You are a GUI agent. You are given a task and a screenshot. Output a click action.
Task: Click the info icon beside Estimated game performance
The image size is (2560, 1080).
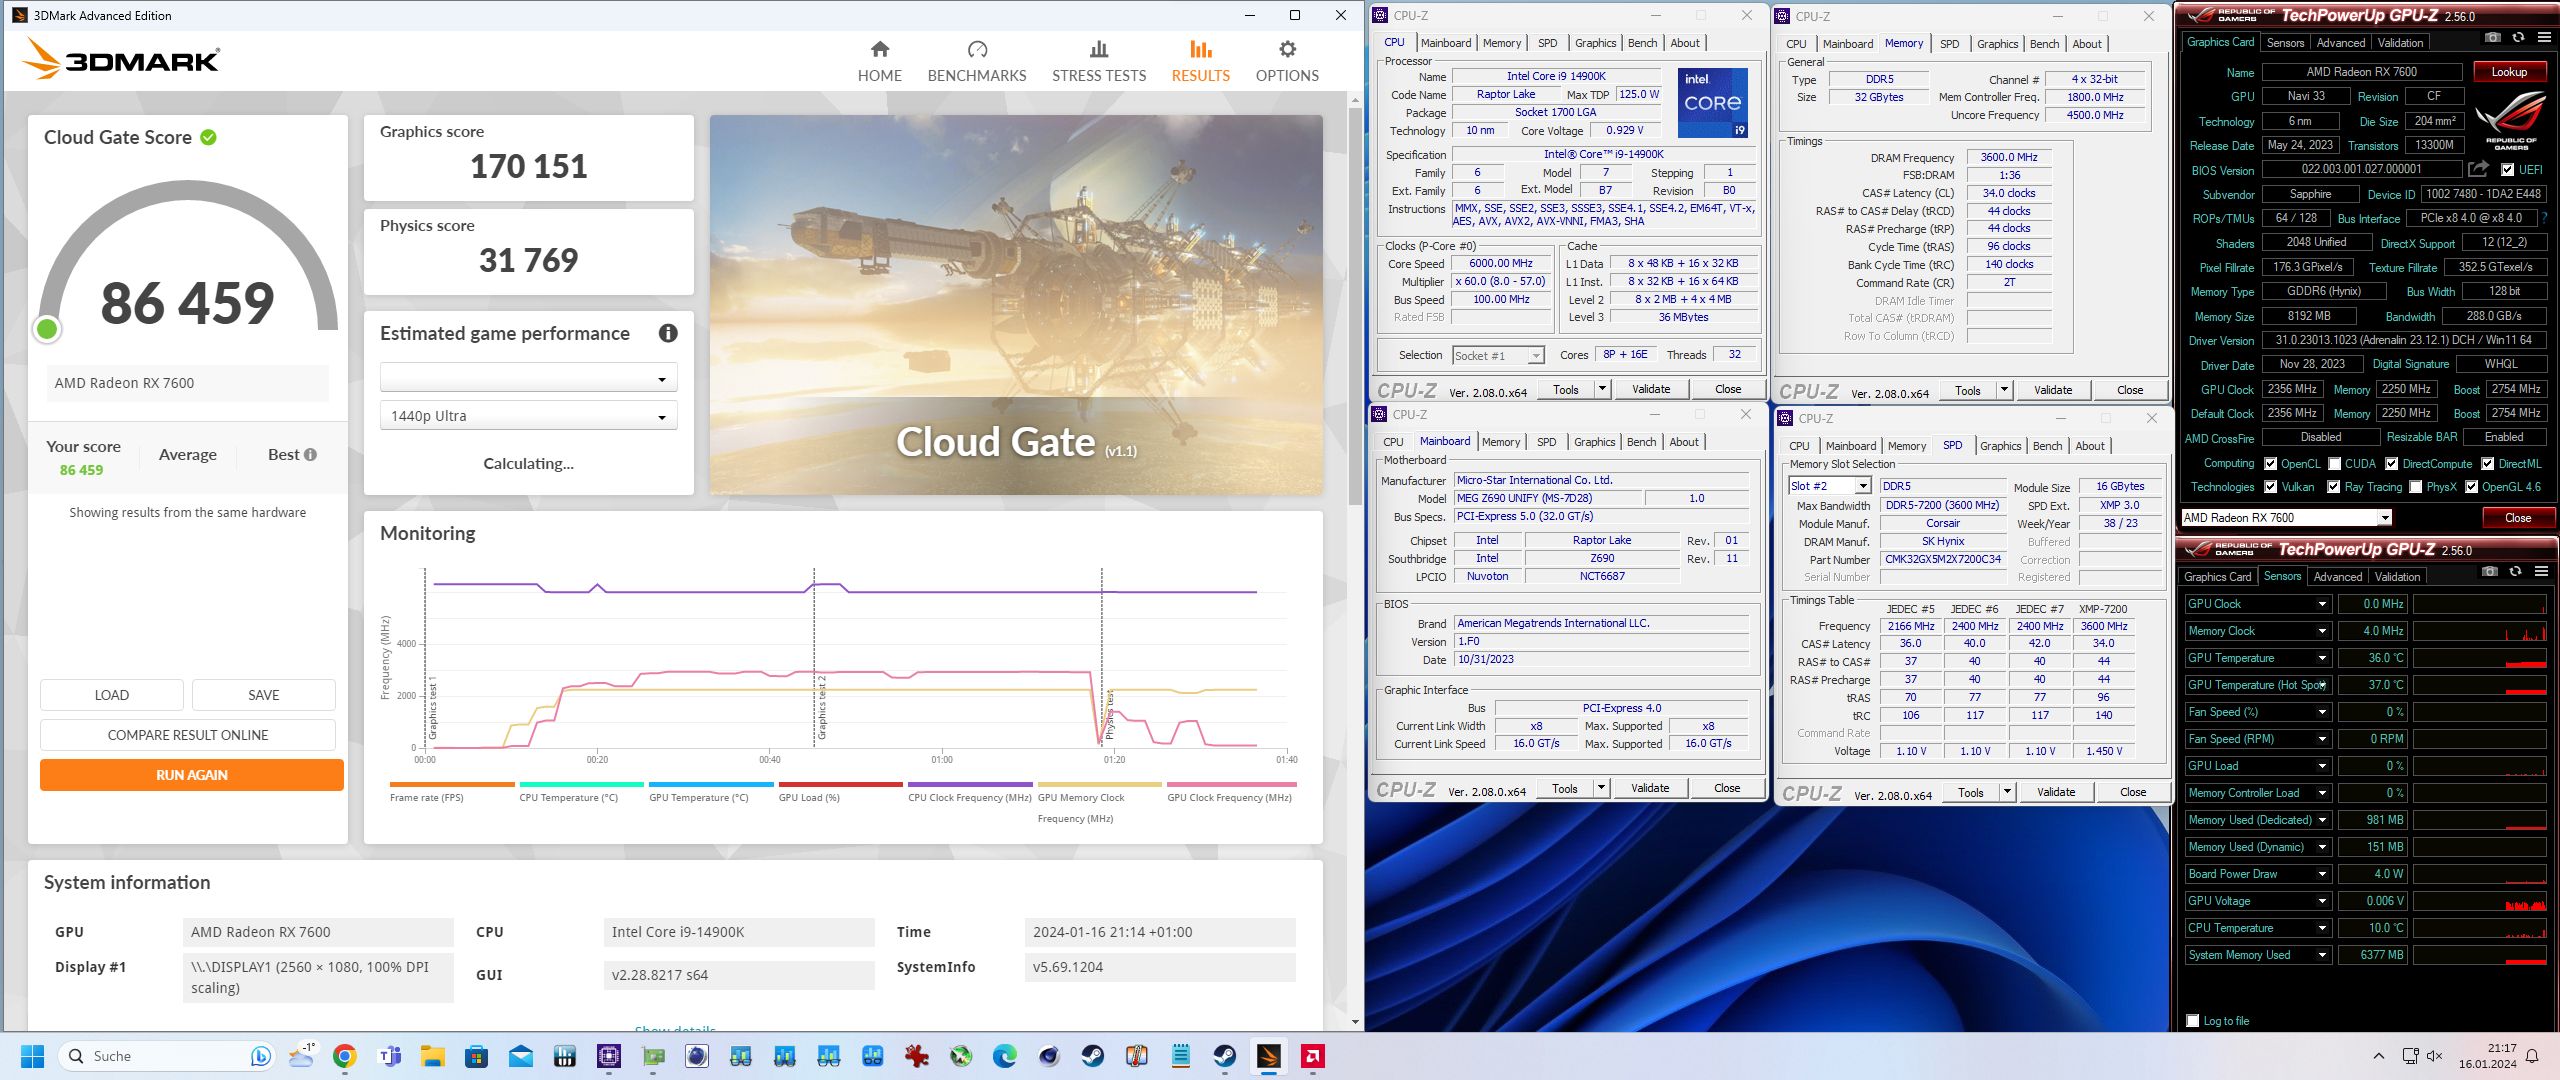pos(668,333)
